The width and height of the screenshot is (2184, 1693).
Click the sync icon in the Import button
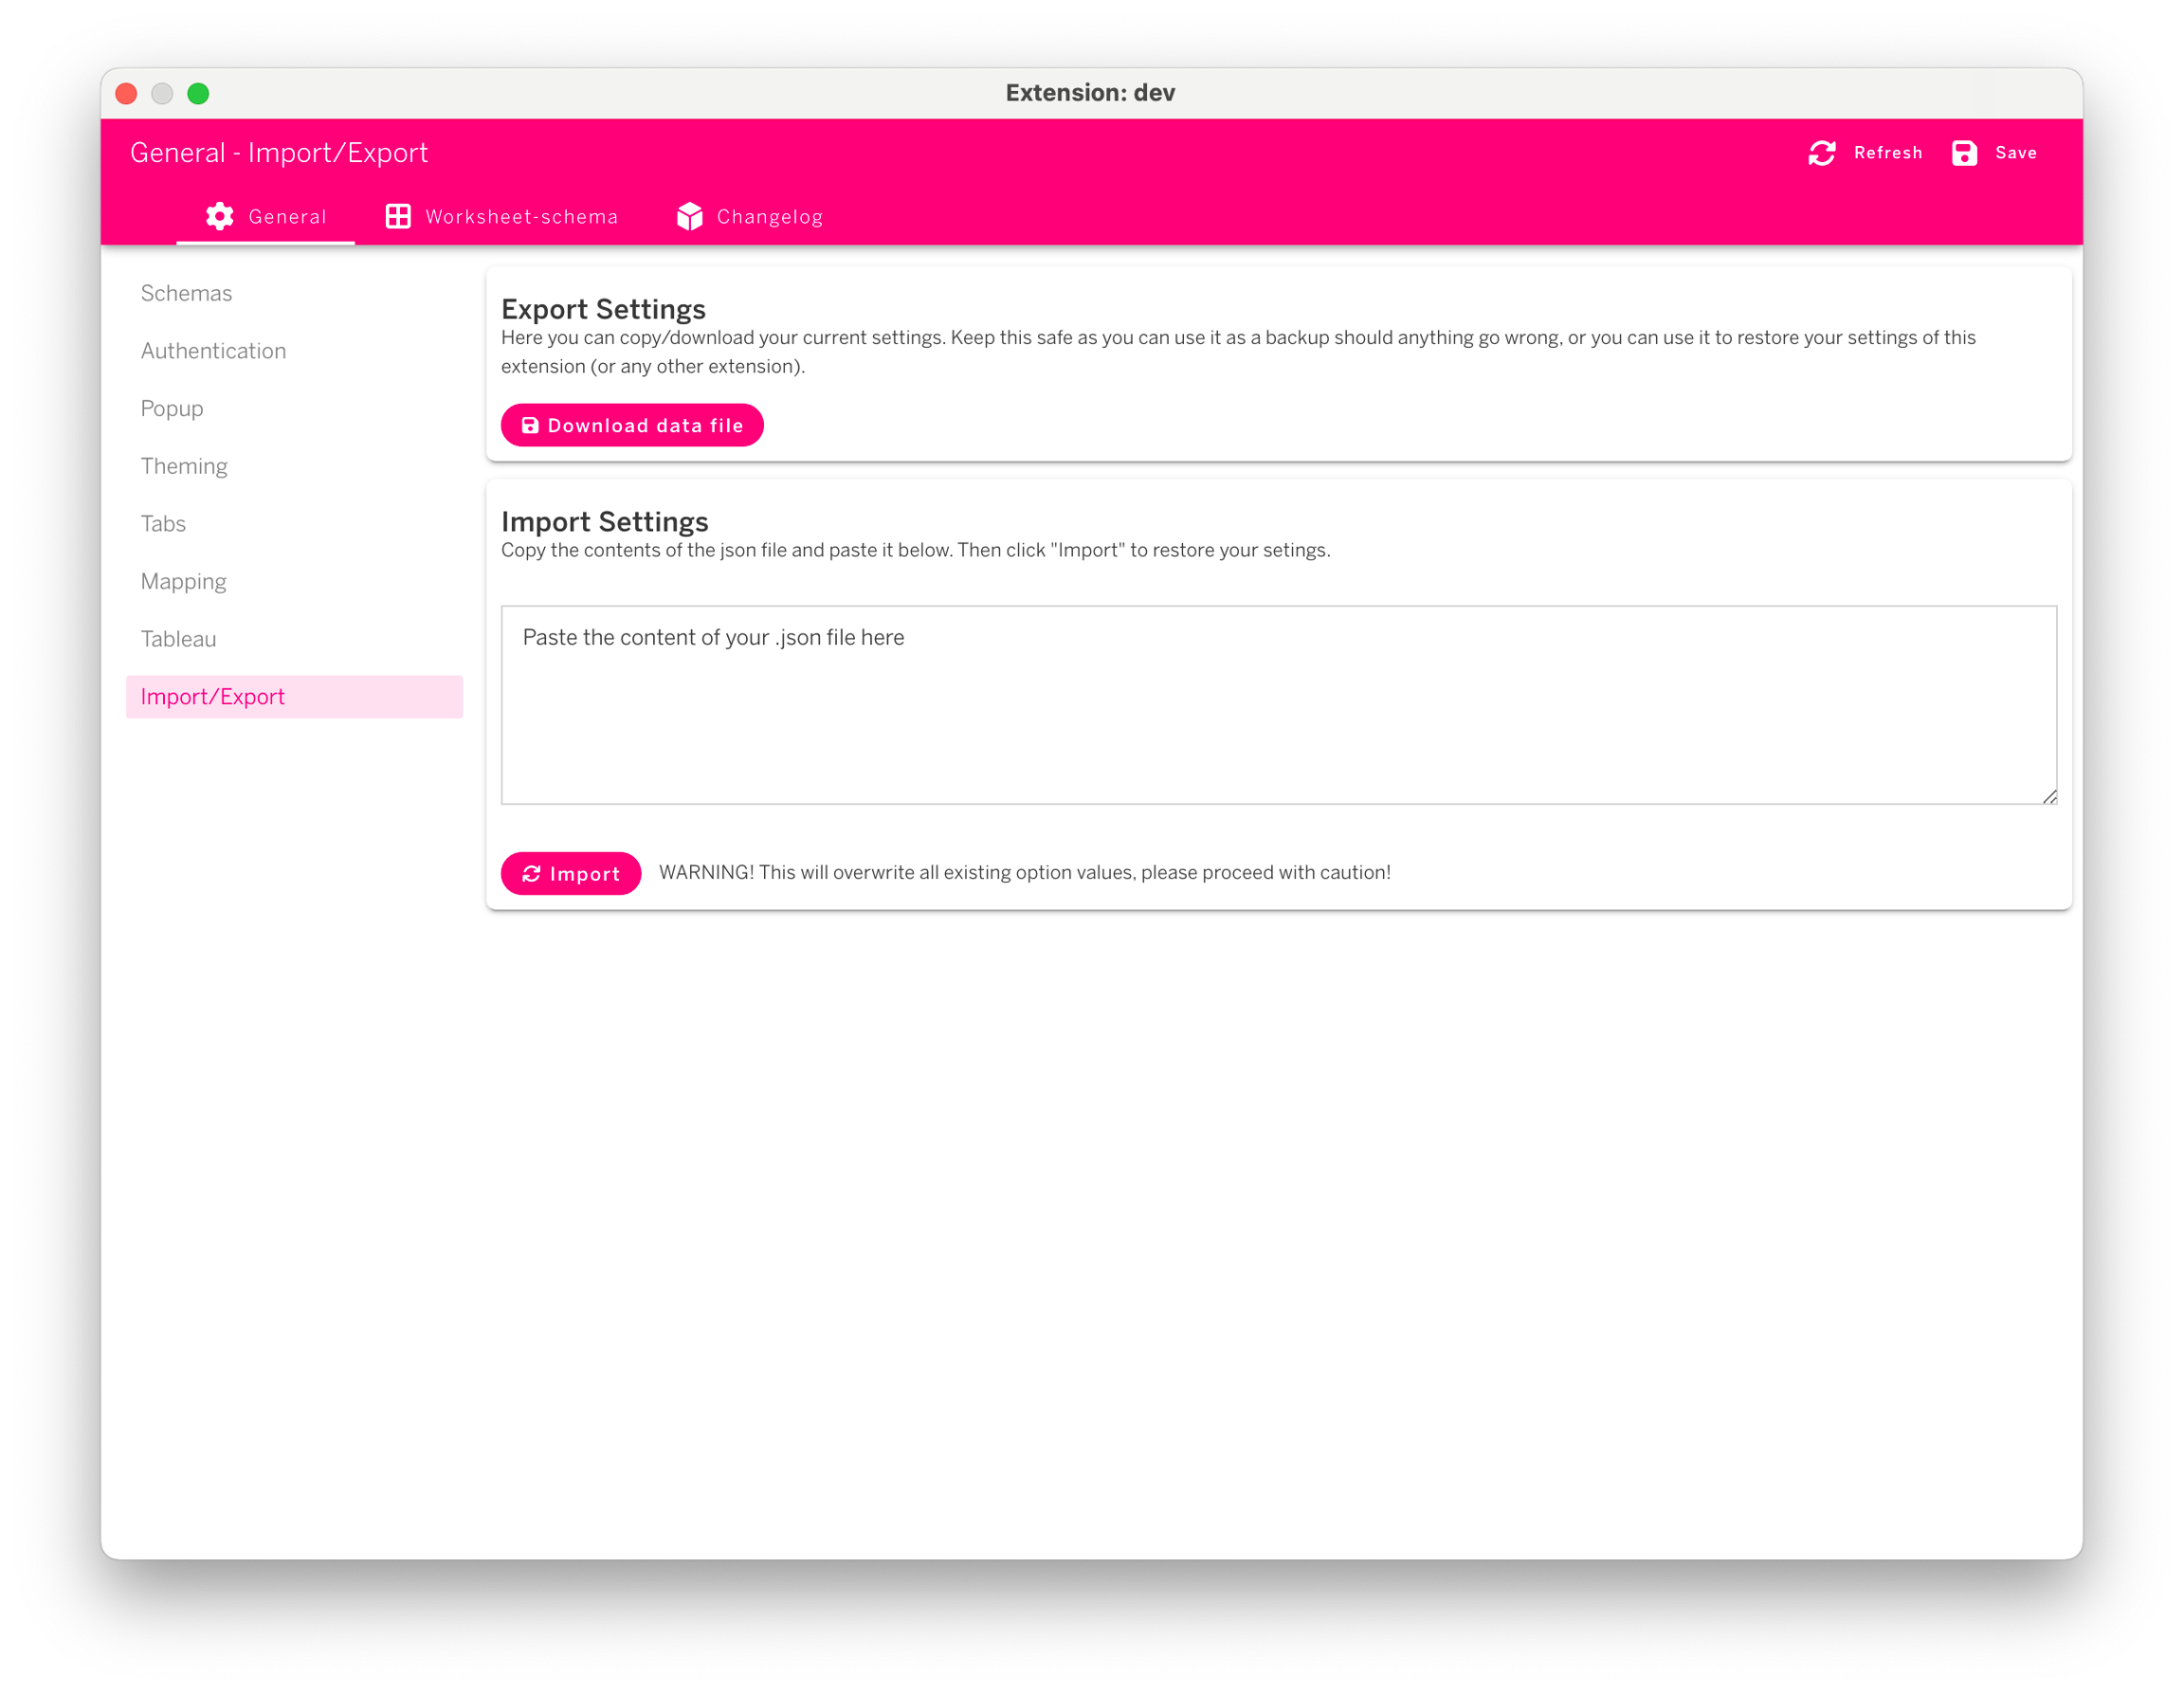(531, 874)
